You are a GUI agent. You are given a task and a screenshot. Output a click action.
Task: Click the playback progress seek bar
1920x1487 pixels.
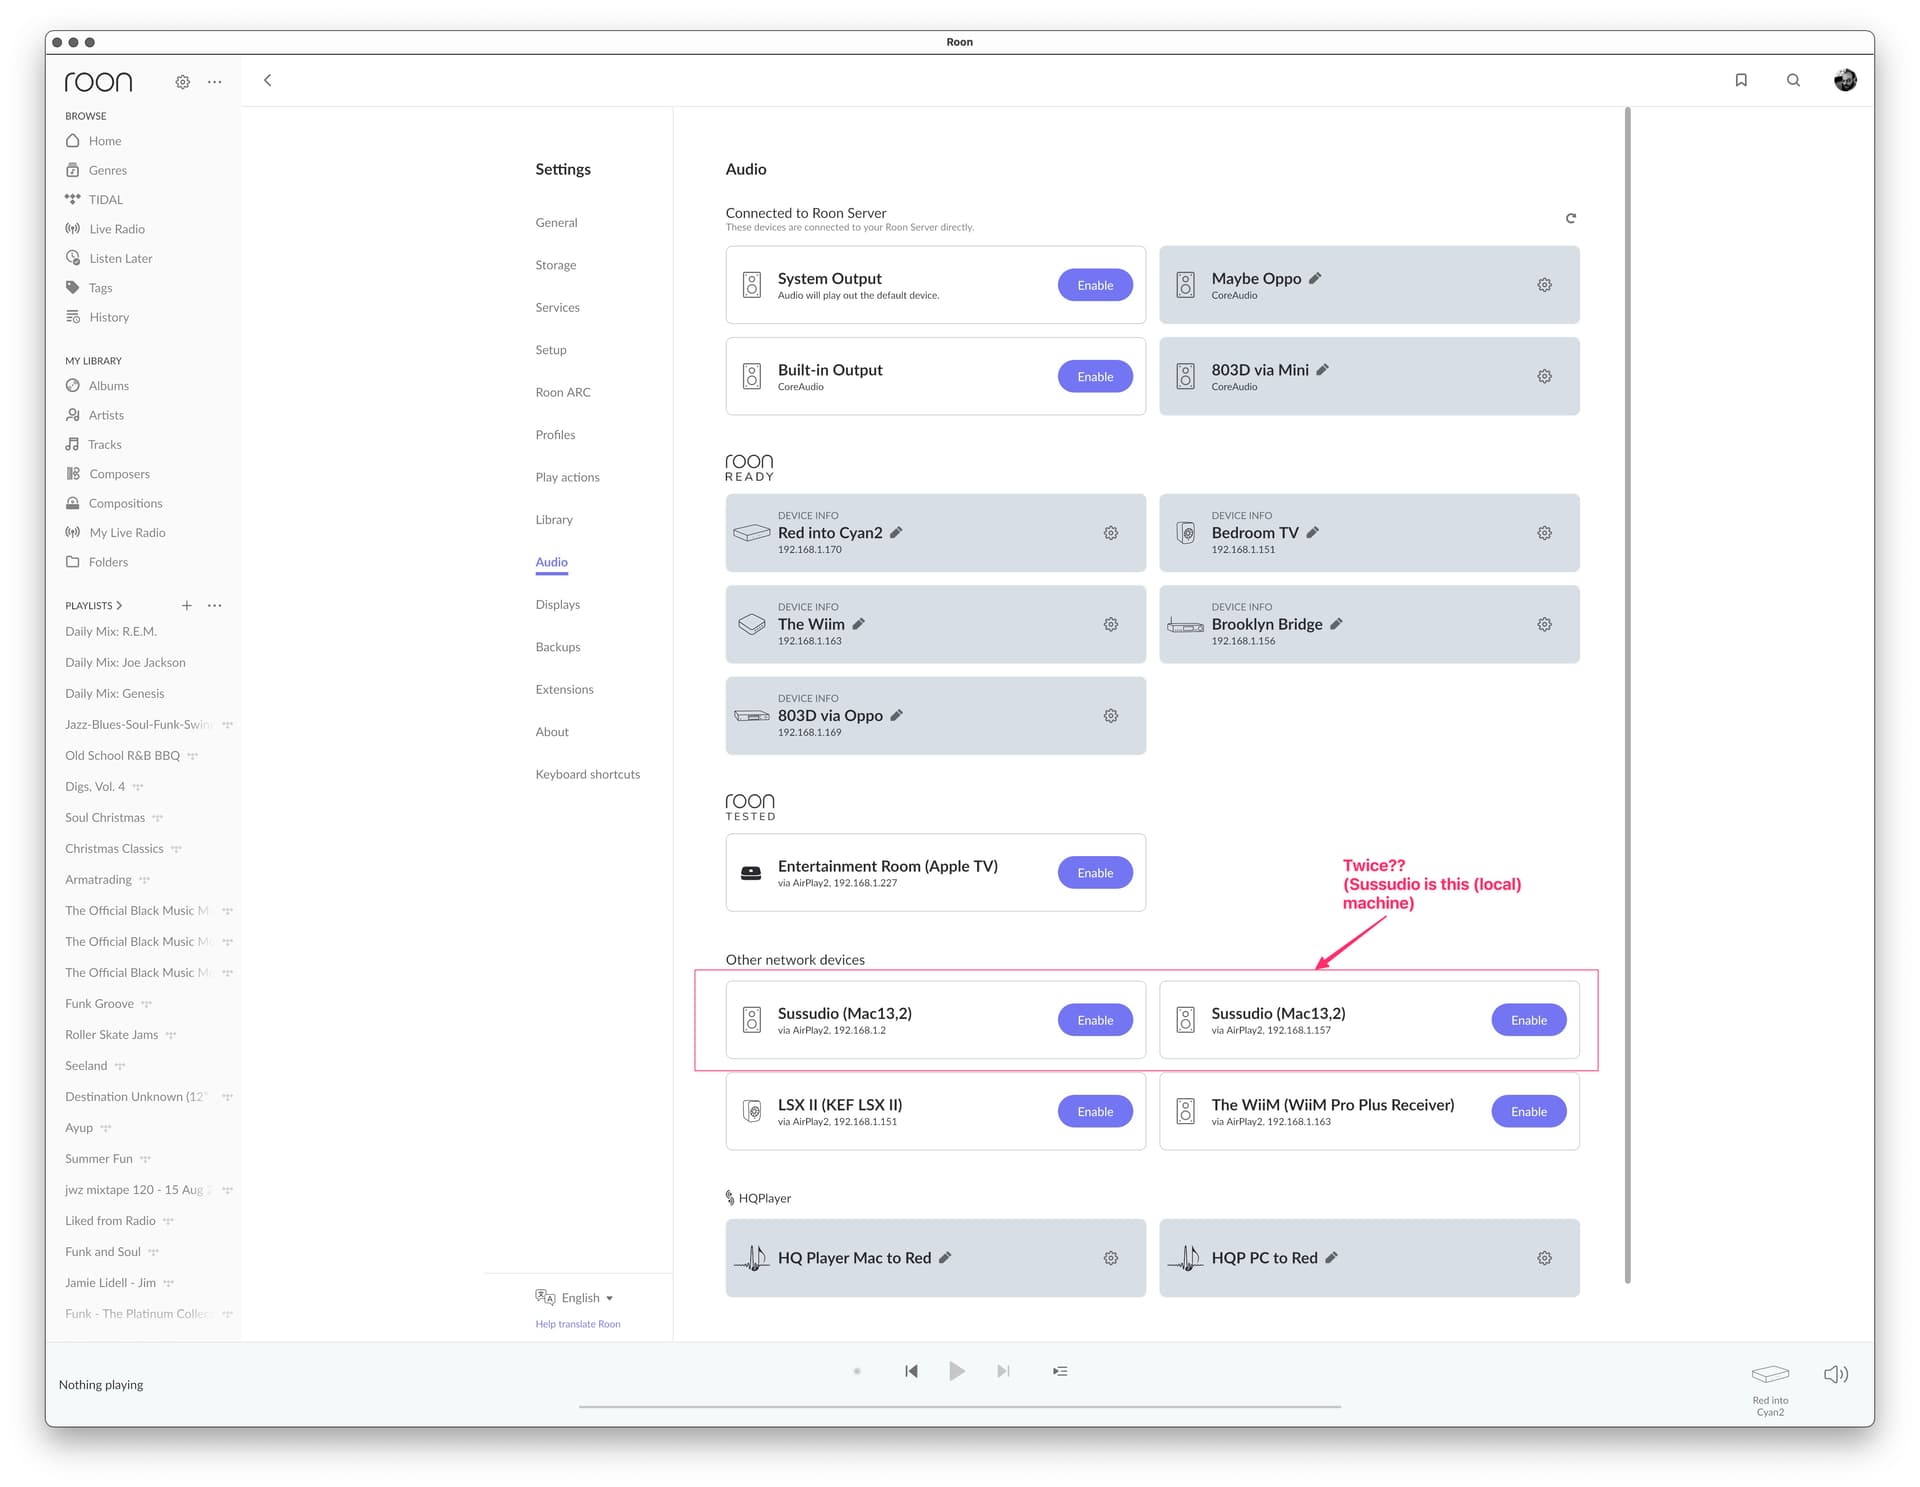coord(959,1406)
